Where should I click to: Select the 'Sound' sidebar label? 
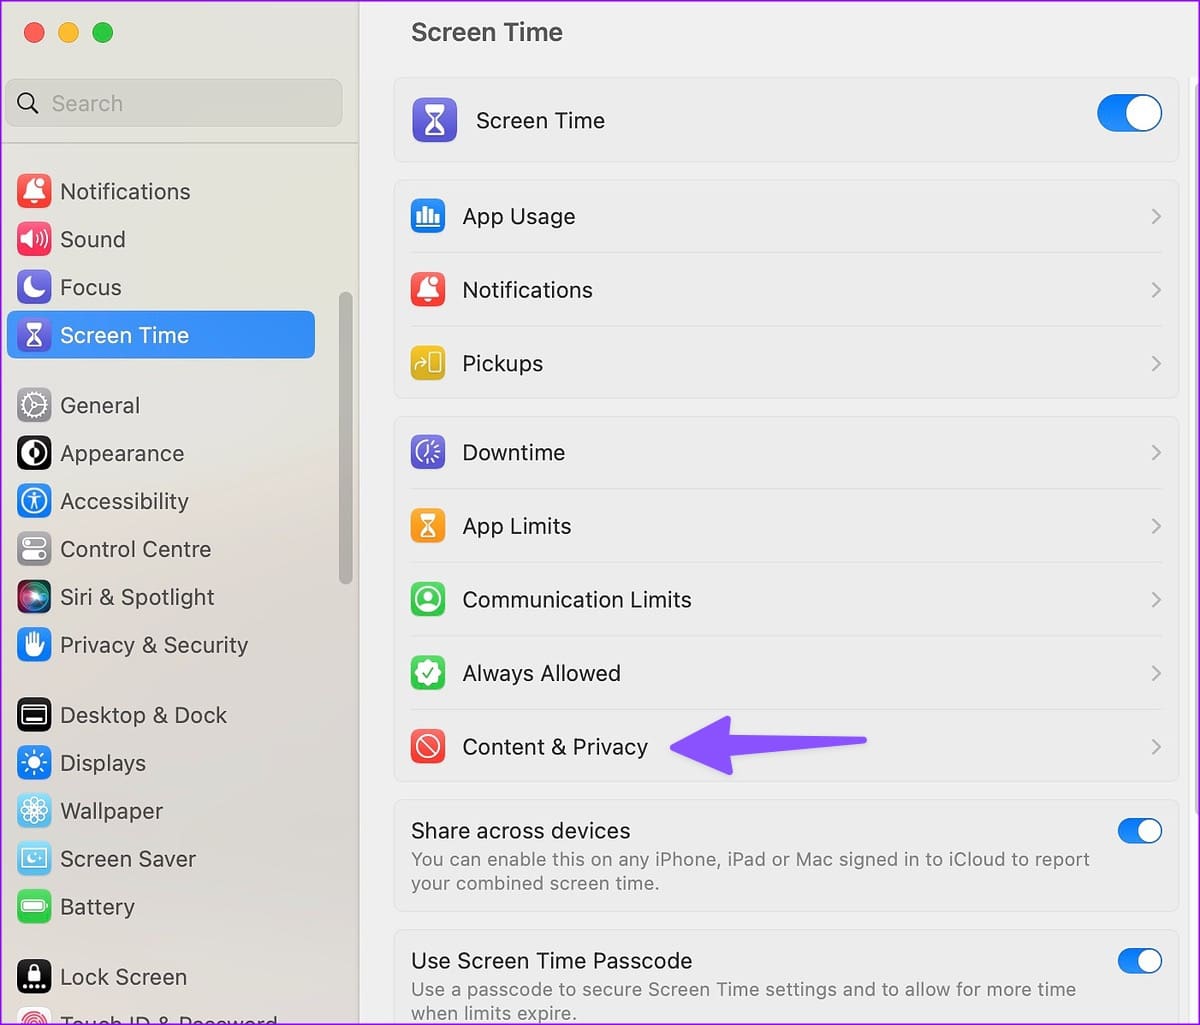click(93, 239)
